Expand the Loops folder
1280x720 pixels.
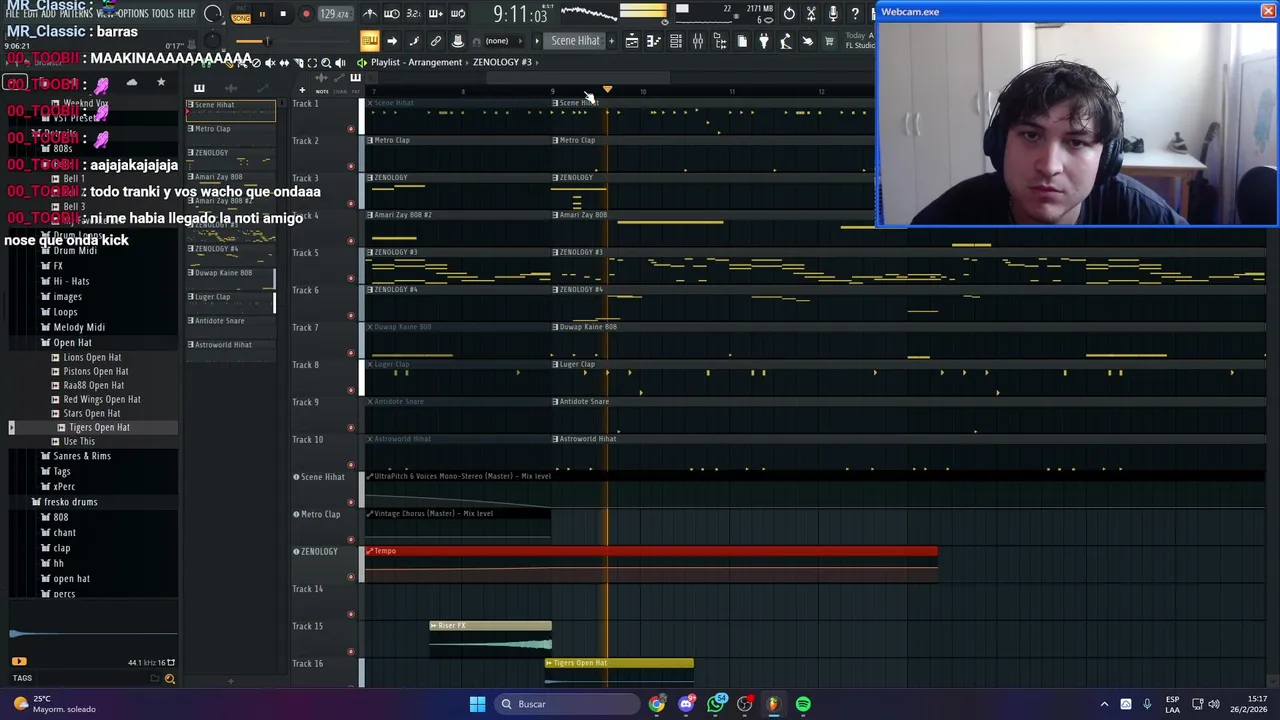click(65, 312)
